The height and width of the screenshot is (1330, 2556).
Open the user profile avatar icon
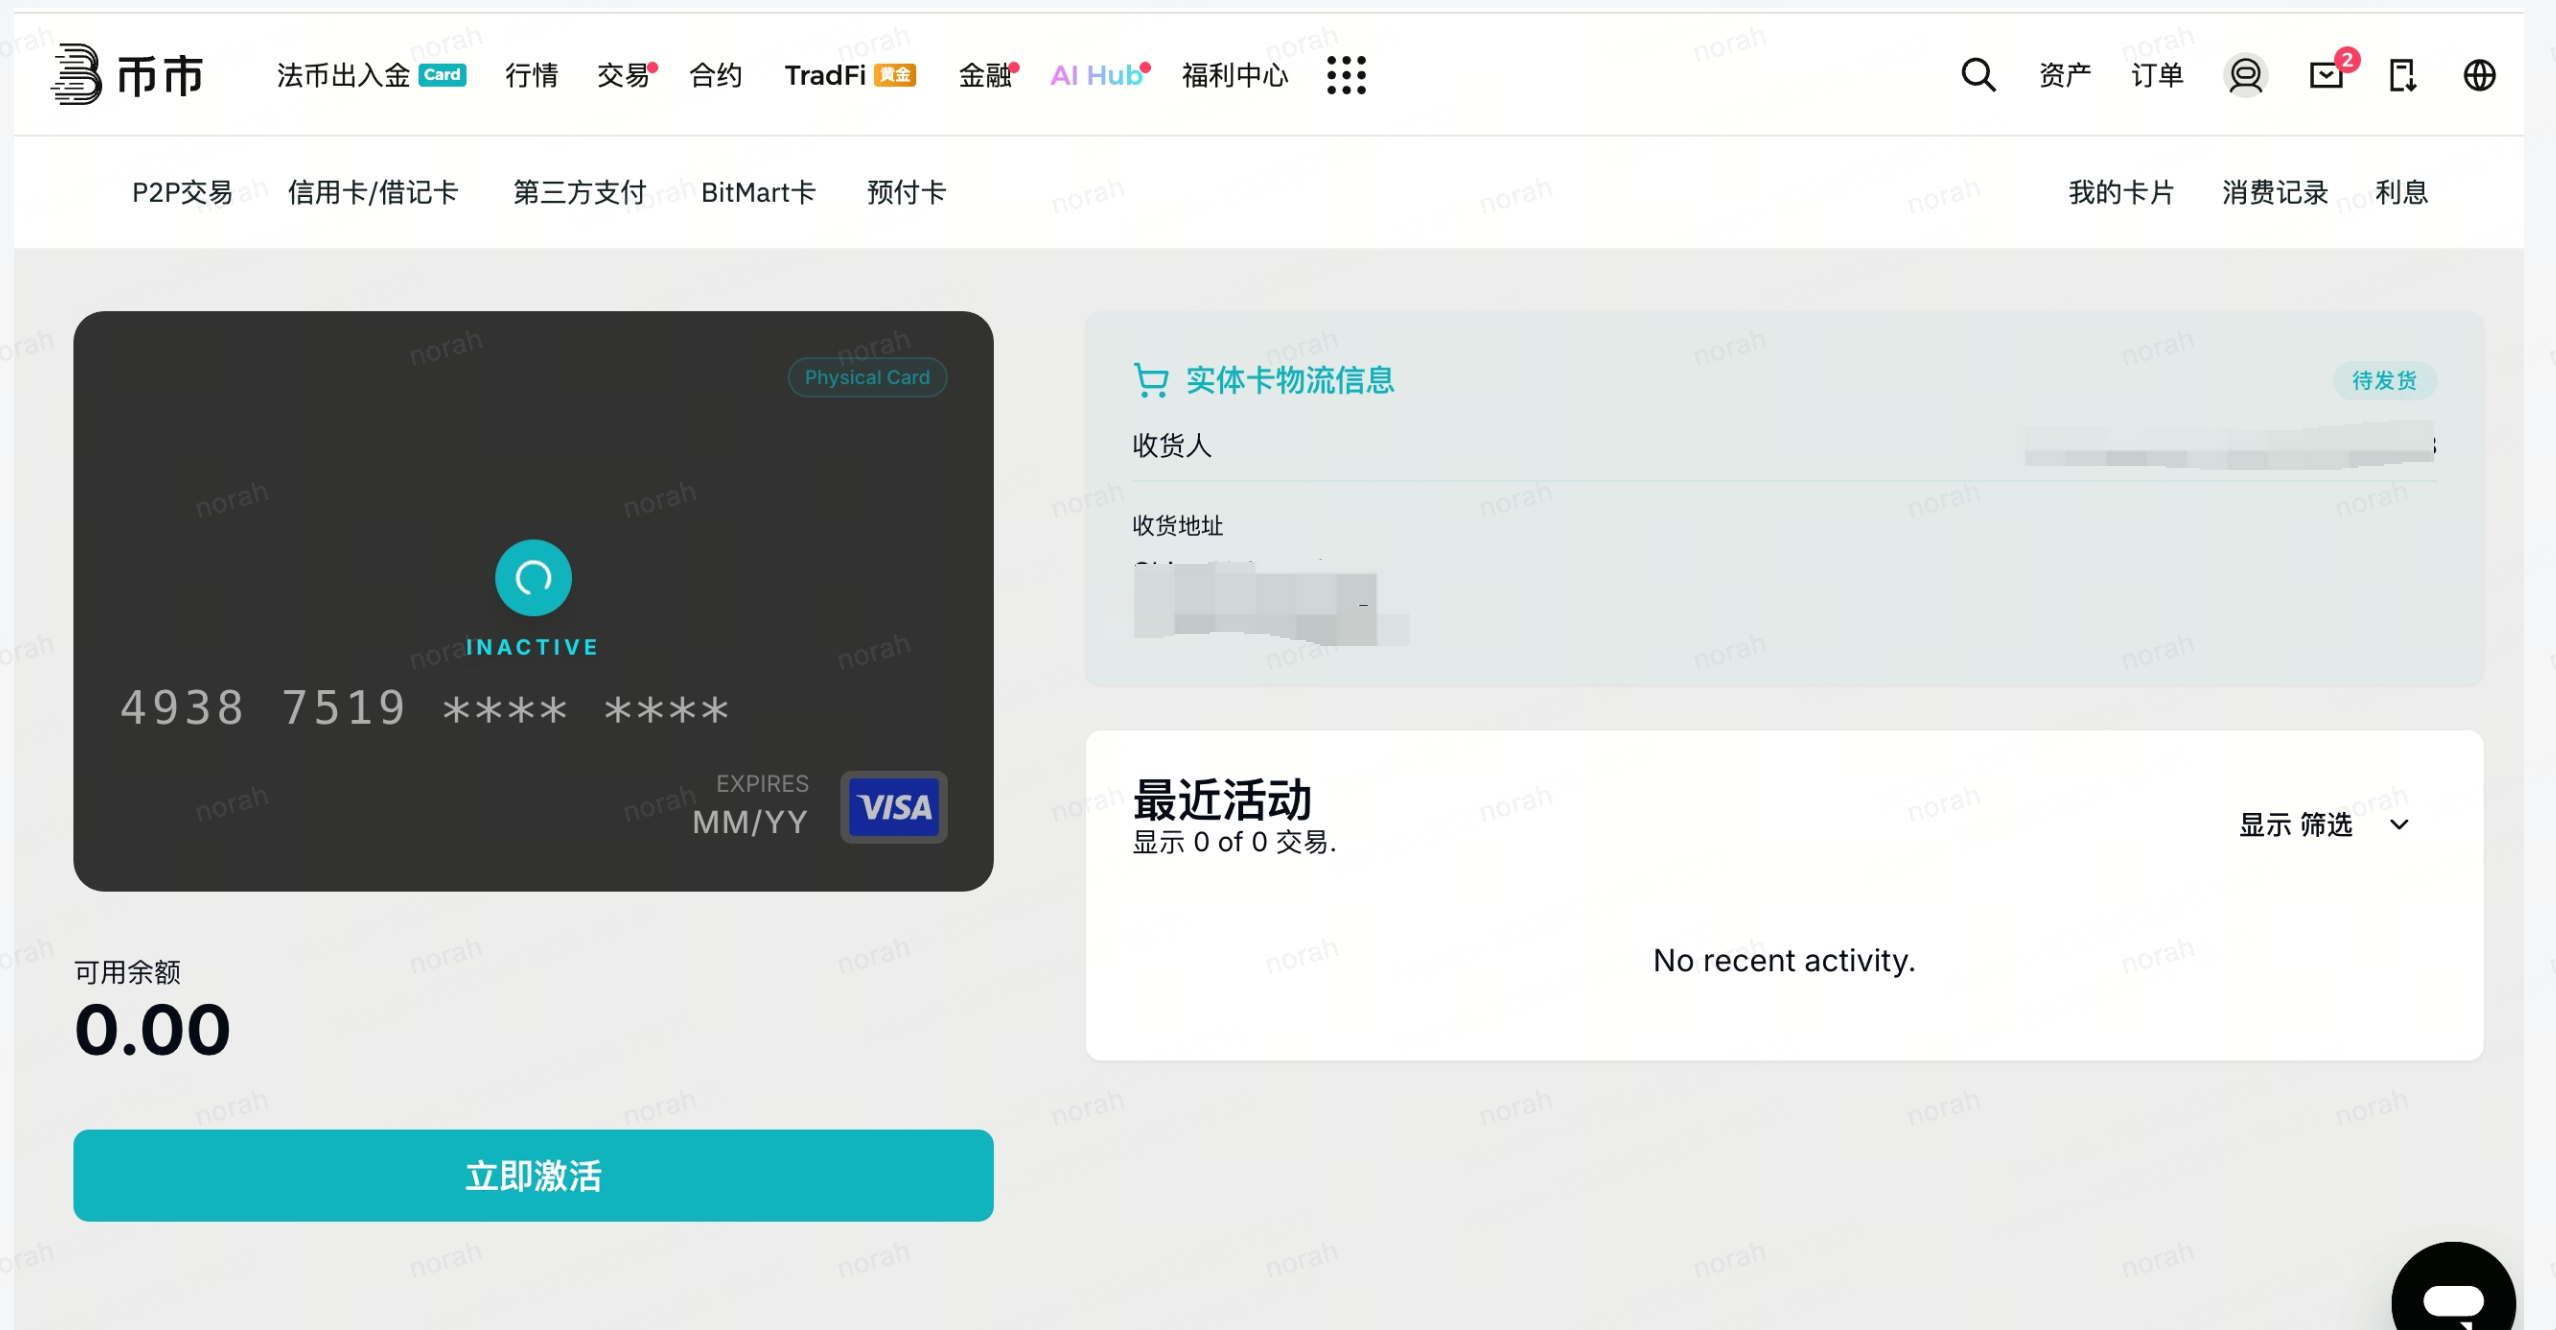pyautogui.click(x=2245, y=75)
